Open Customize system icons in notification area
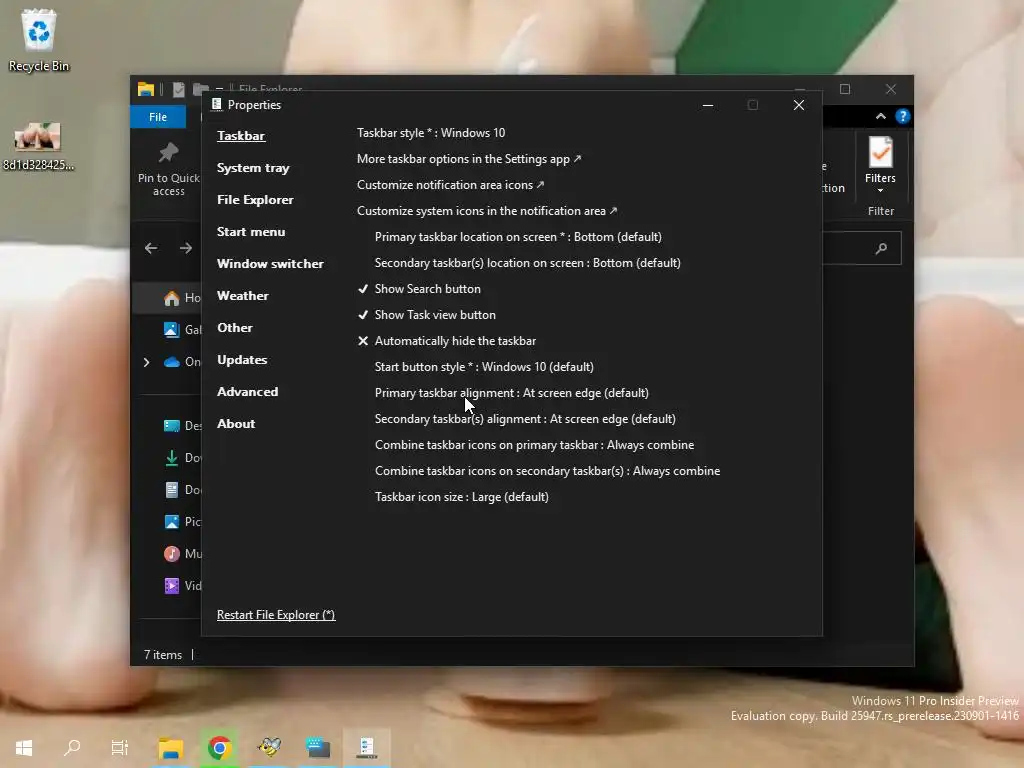 point(487,211)
